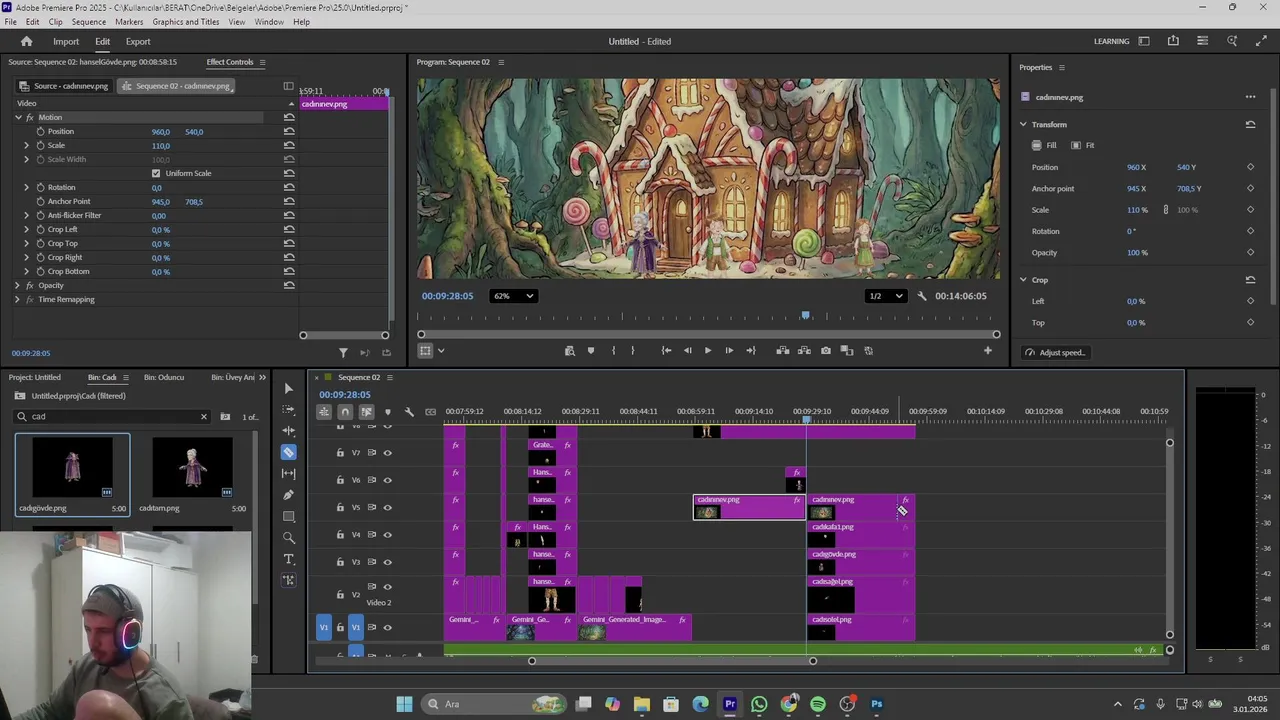Open WhatsApp from the Windows taskbar

[x=759, y=704]
